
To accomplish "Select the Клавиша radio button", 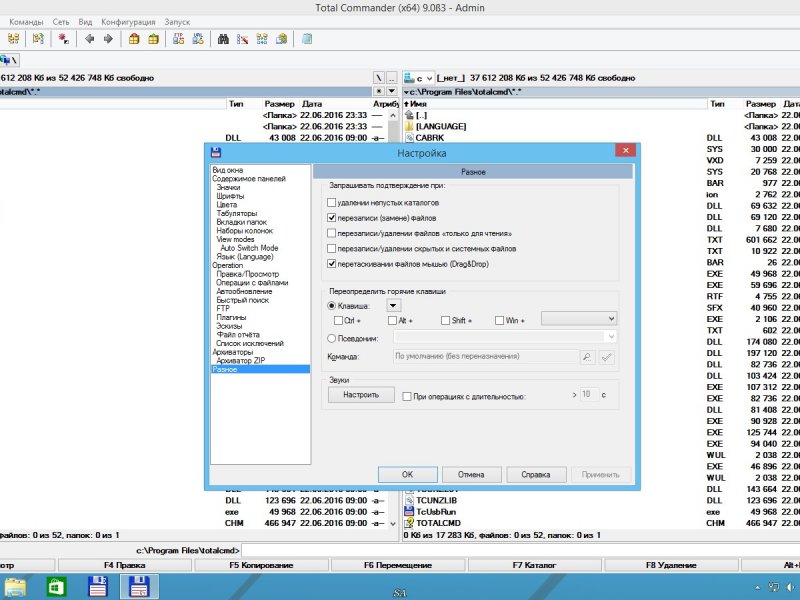I will click(332, 306).
